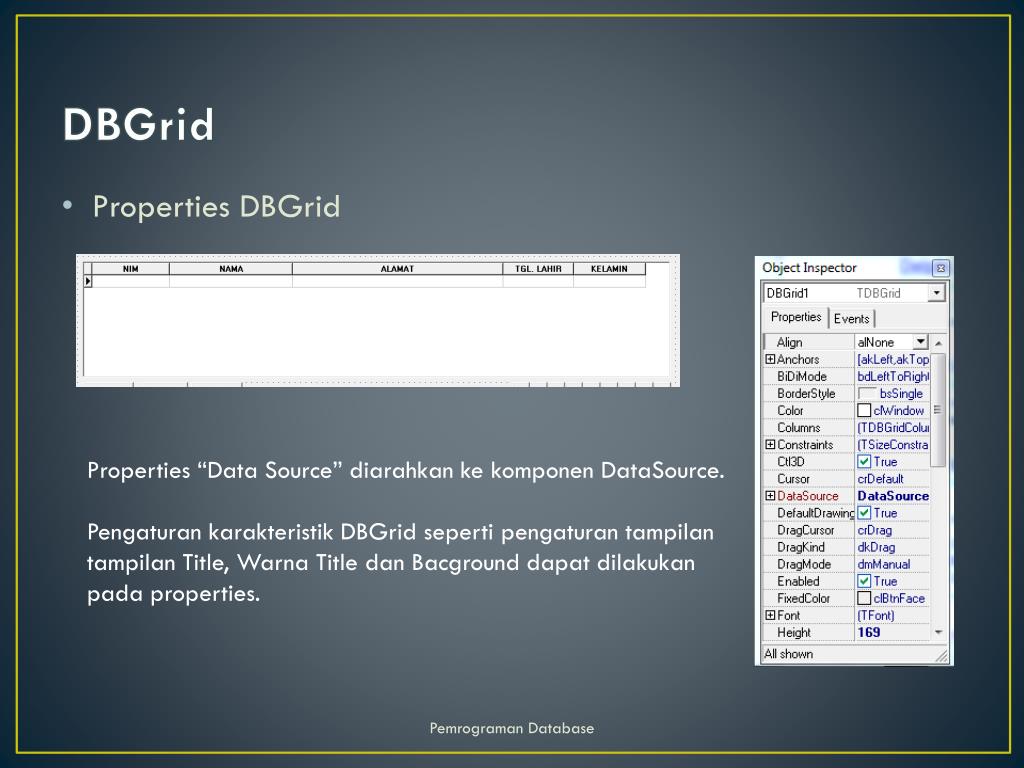Toggle the Enabled True checkbox

(864, 581)
